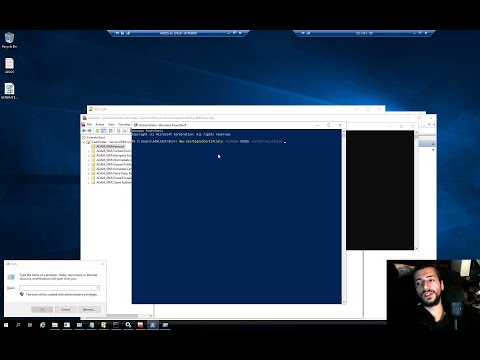480x360 pixels.
Task: Close the Run dialog
Action: (103, 264)
